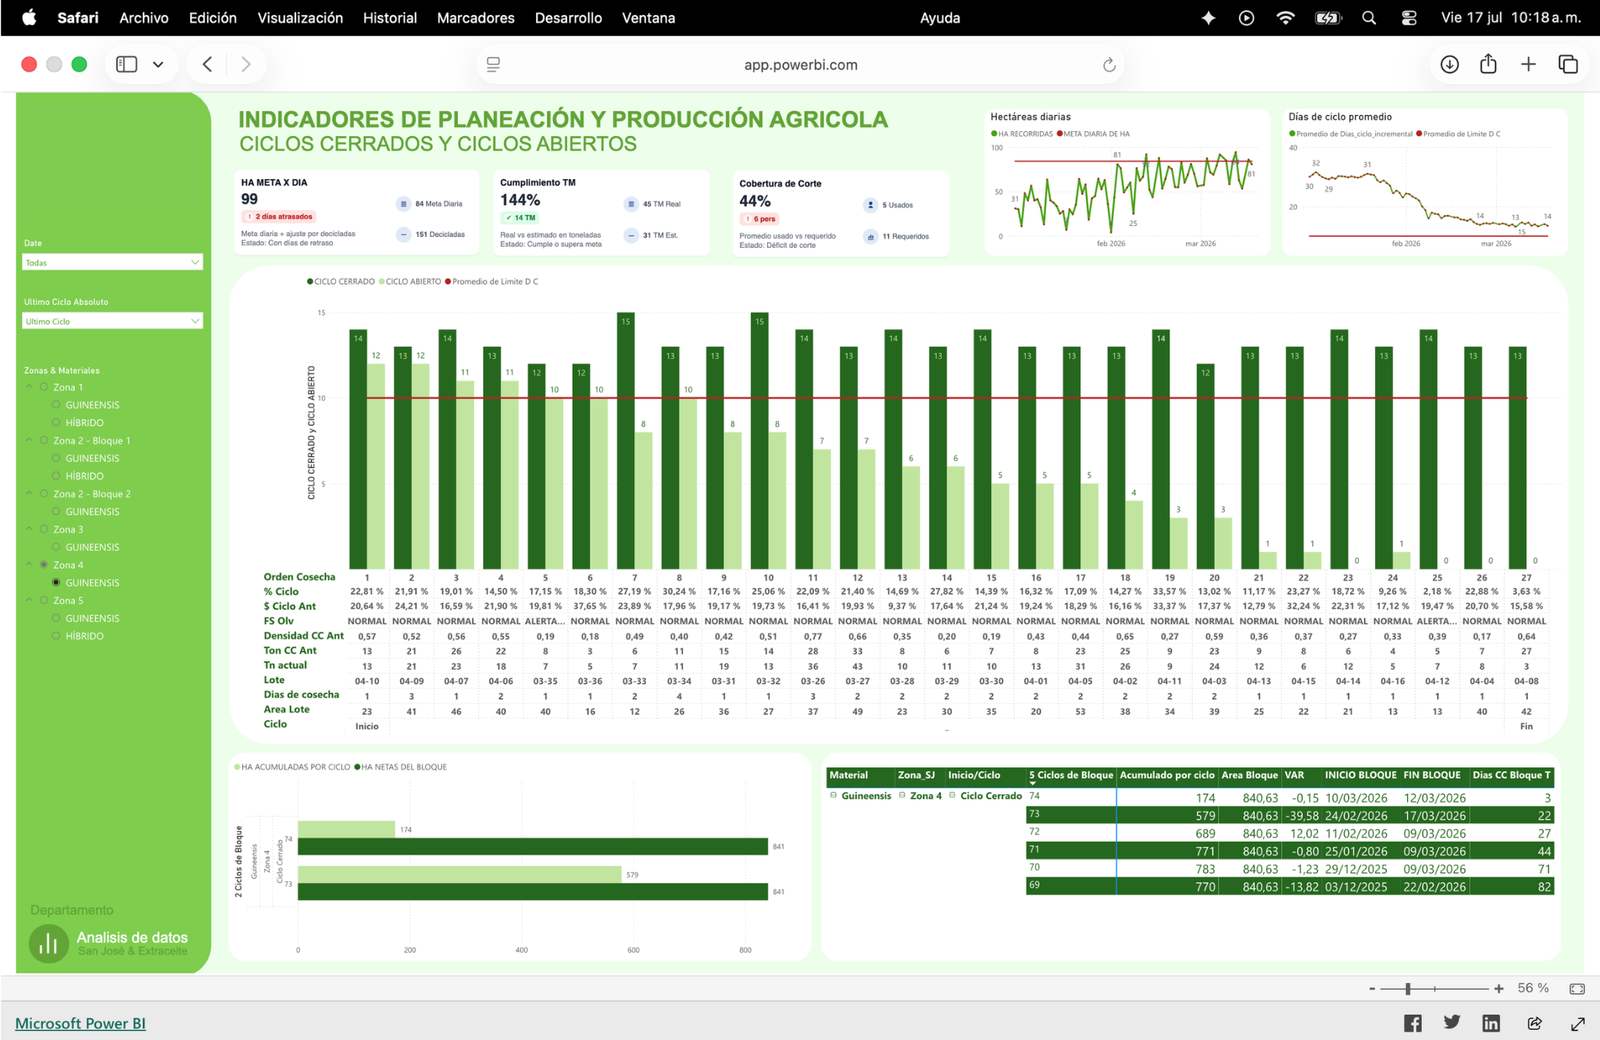
Task: Click the CICLO ABIERTO legend swatch
Action: click(382, 282)
